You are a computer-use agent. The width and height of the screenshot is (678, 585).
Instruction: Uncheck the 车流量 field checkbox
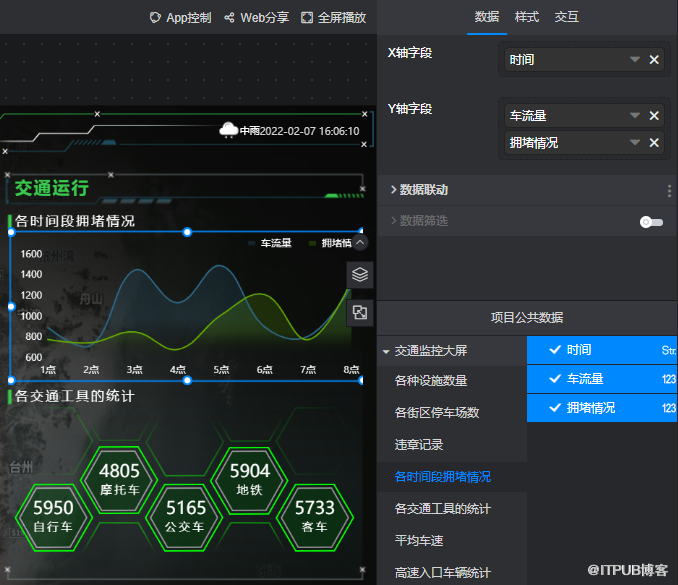[555, 379]
